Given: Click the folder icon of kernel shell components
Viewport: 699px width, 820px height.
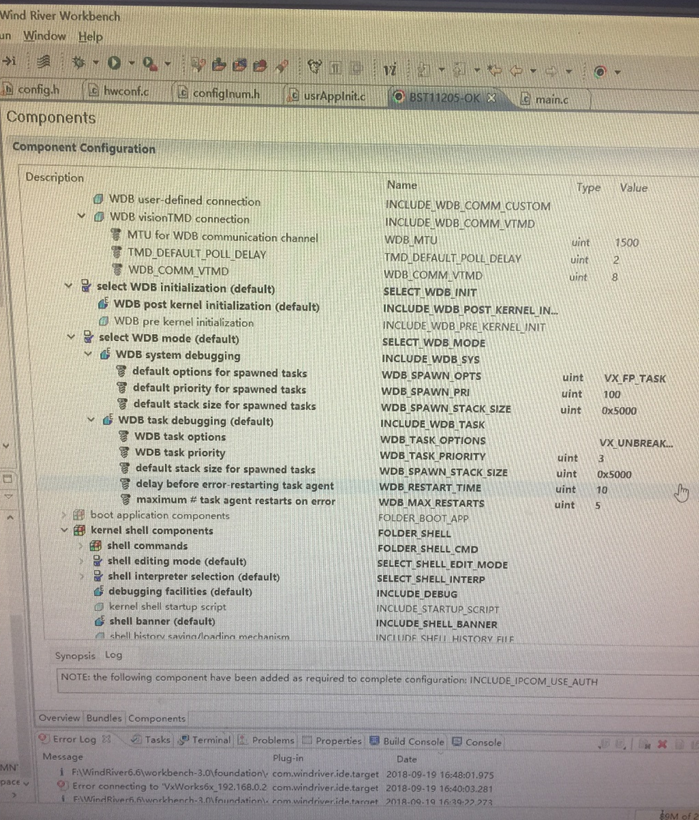Looking at the screenshot, I should 79,530.
